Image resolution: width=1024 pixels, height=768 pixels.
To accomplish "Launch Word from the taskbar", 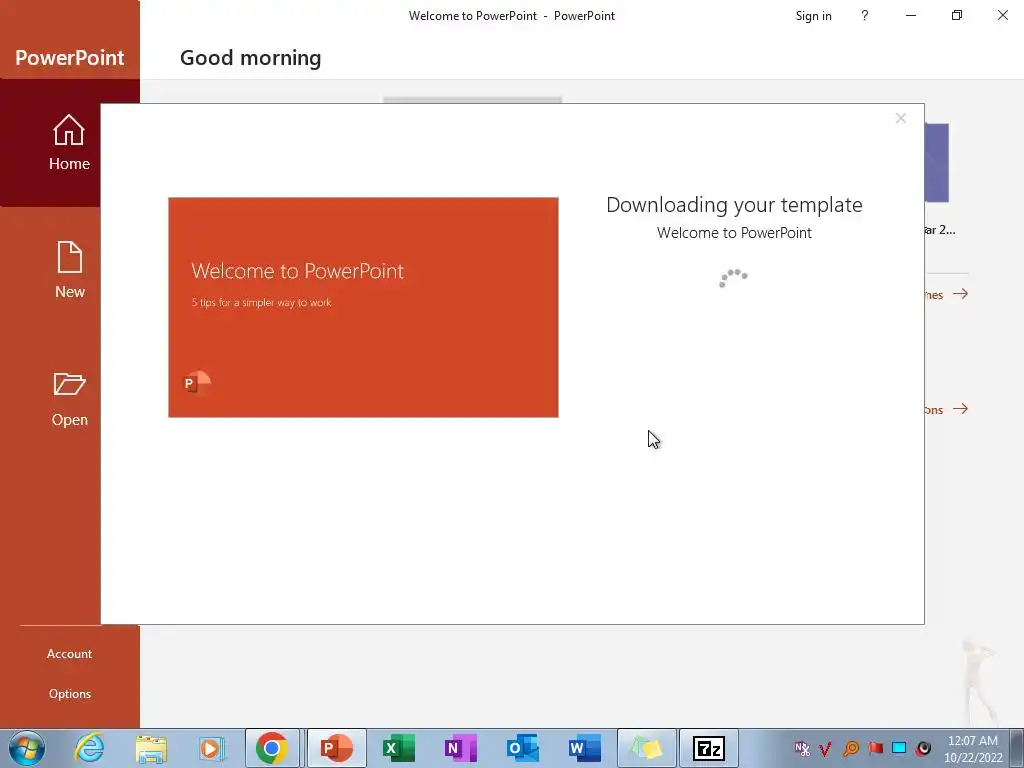I will click(584, 748).
